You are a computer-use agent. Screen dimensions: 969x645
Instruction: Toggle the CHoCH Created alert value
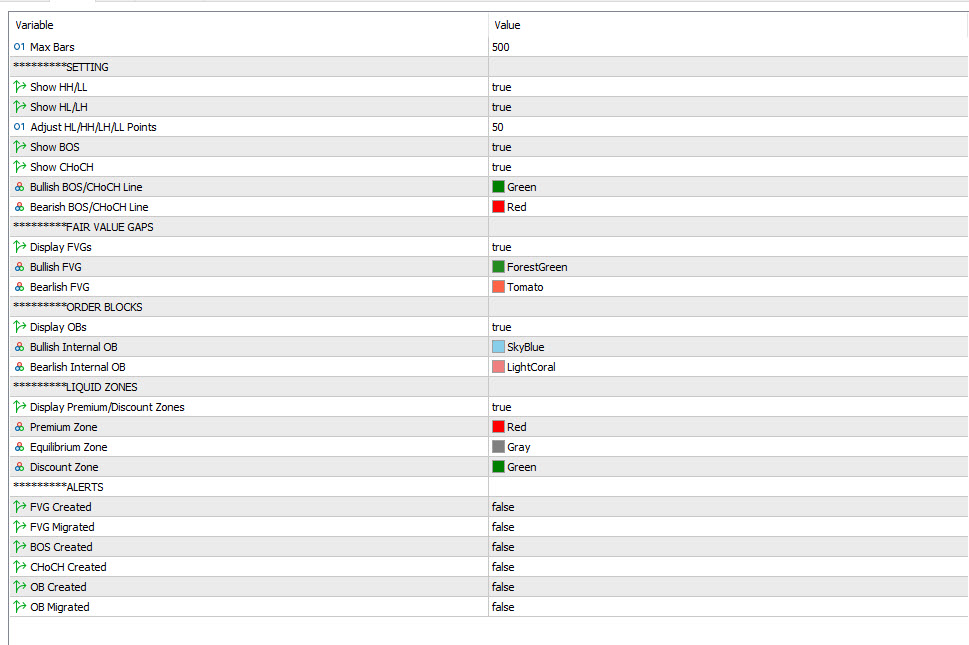tap(503, 567)
